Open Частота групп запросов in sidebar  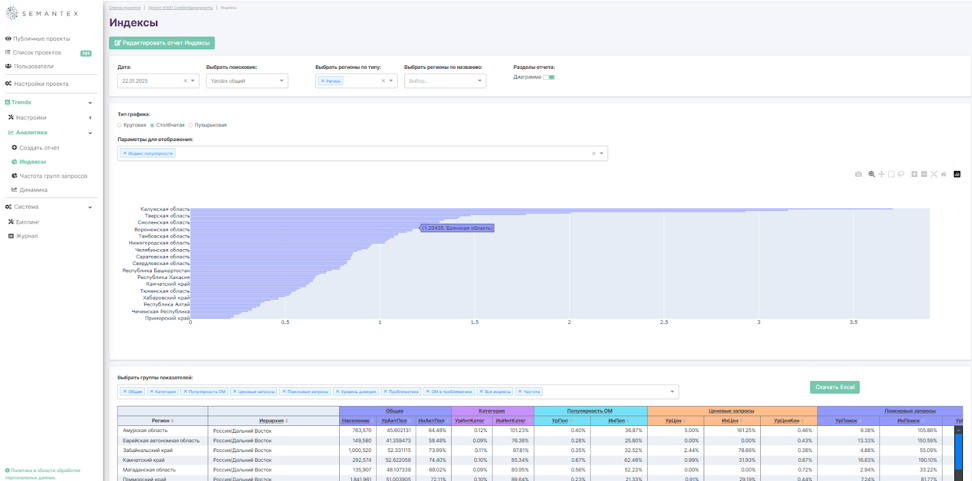click(x=53, y=176)
